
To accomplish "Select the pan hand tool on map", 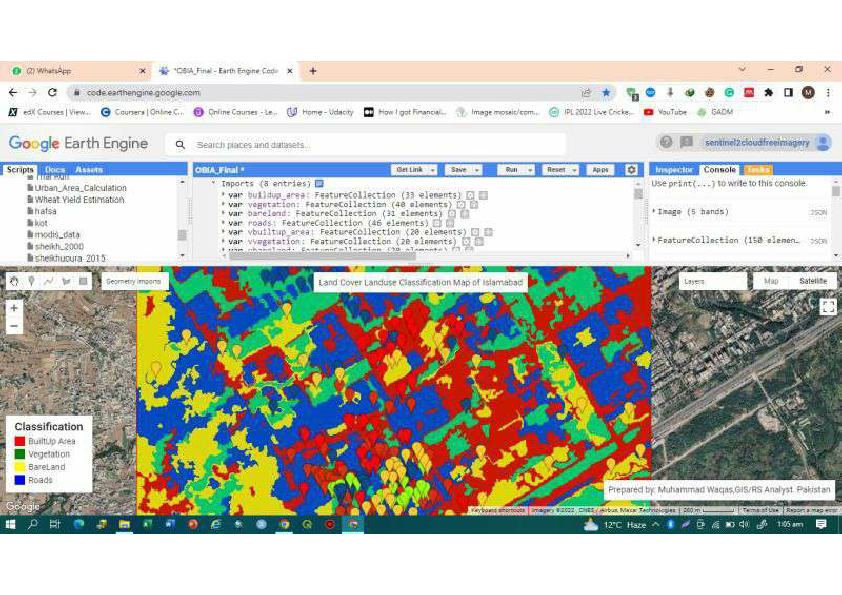I will (14, 281).
